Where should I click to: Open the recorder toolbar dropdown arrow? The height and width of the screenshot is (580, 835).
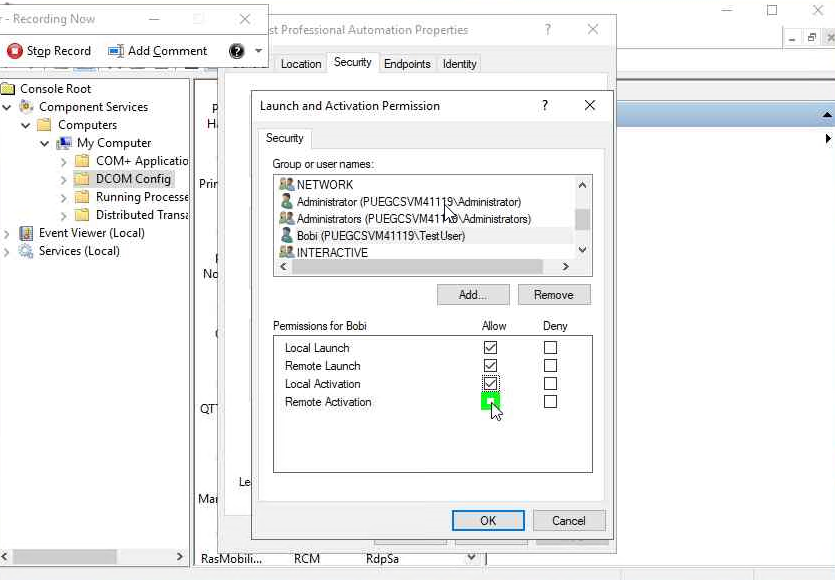pyautogui.click(x=259, y=51)
